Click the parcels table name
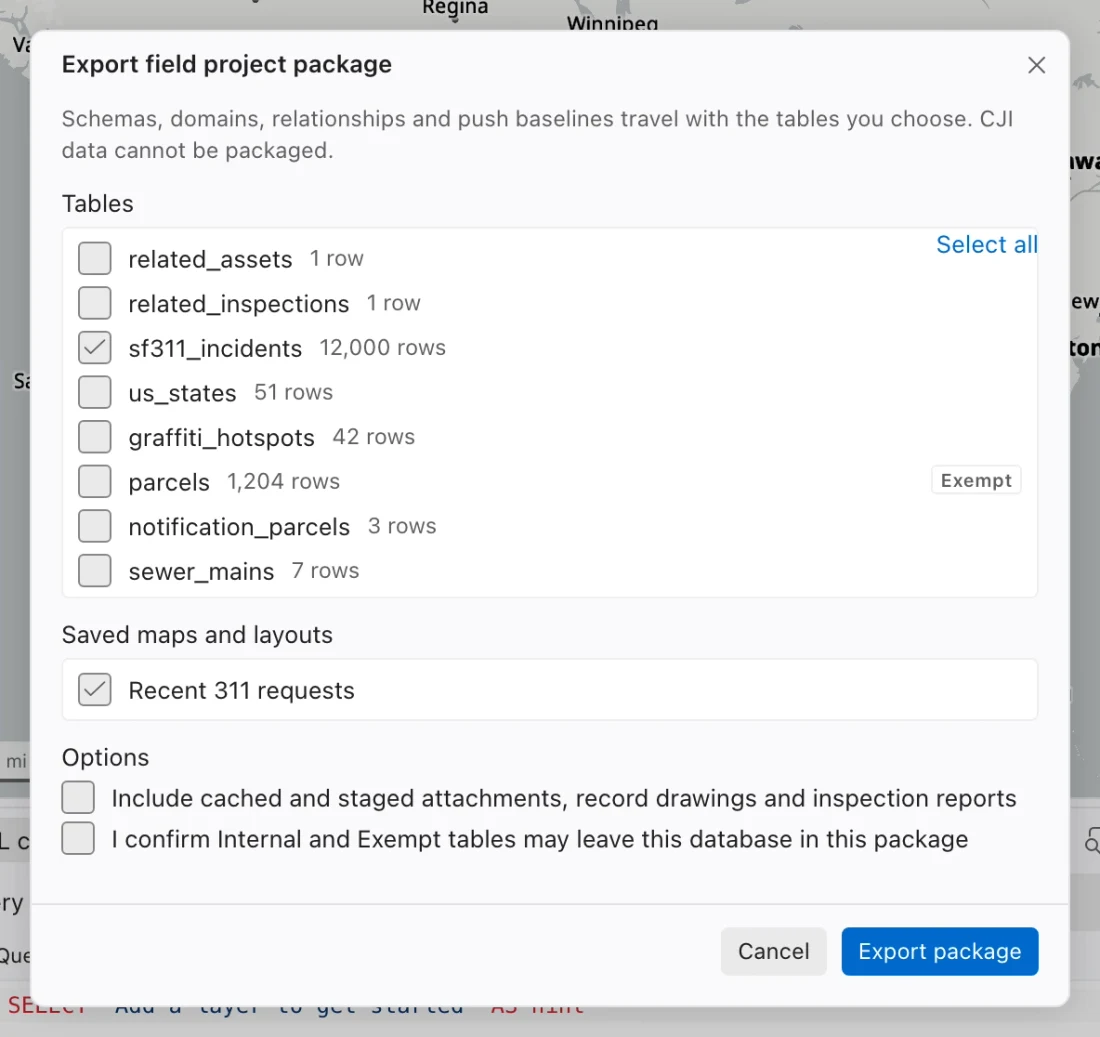This screenshot has width=1100, height=1037. [x=168, y=483]
